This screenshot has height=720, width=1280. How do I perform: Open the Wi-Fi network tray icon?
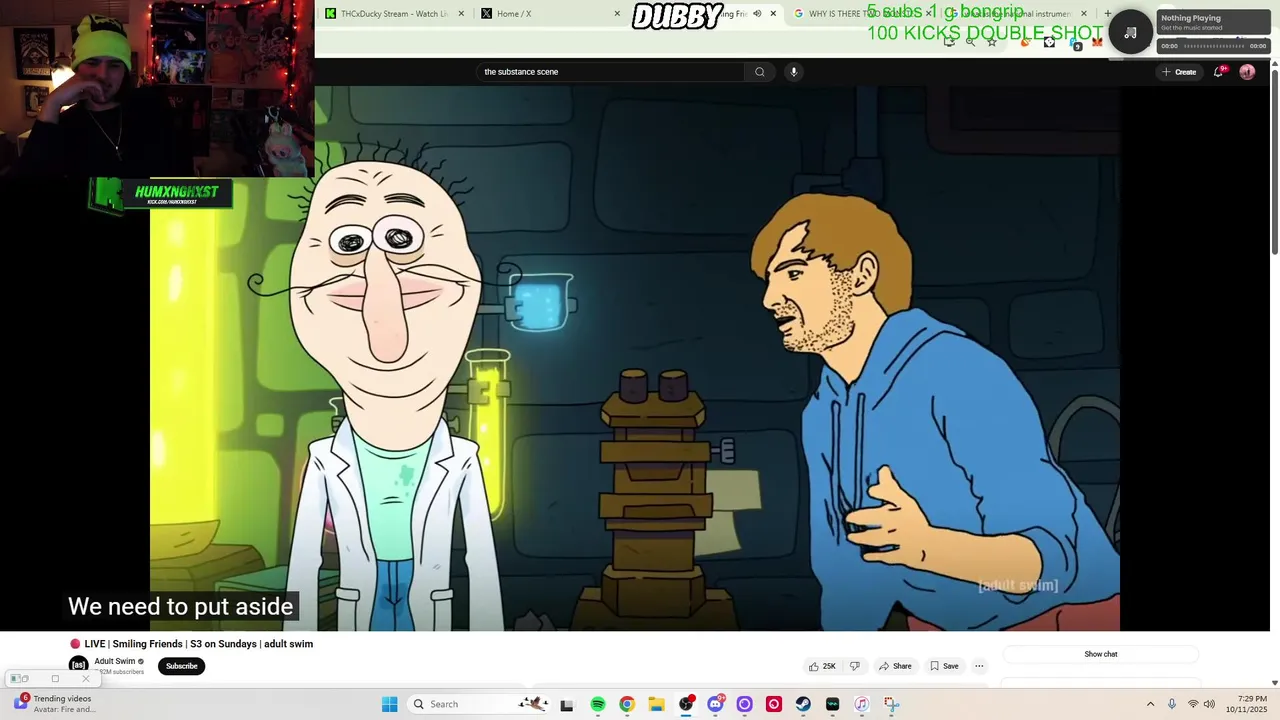1192,704
